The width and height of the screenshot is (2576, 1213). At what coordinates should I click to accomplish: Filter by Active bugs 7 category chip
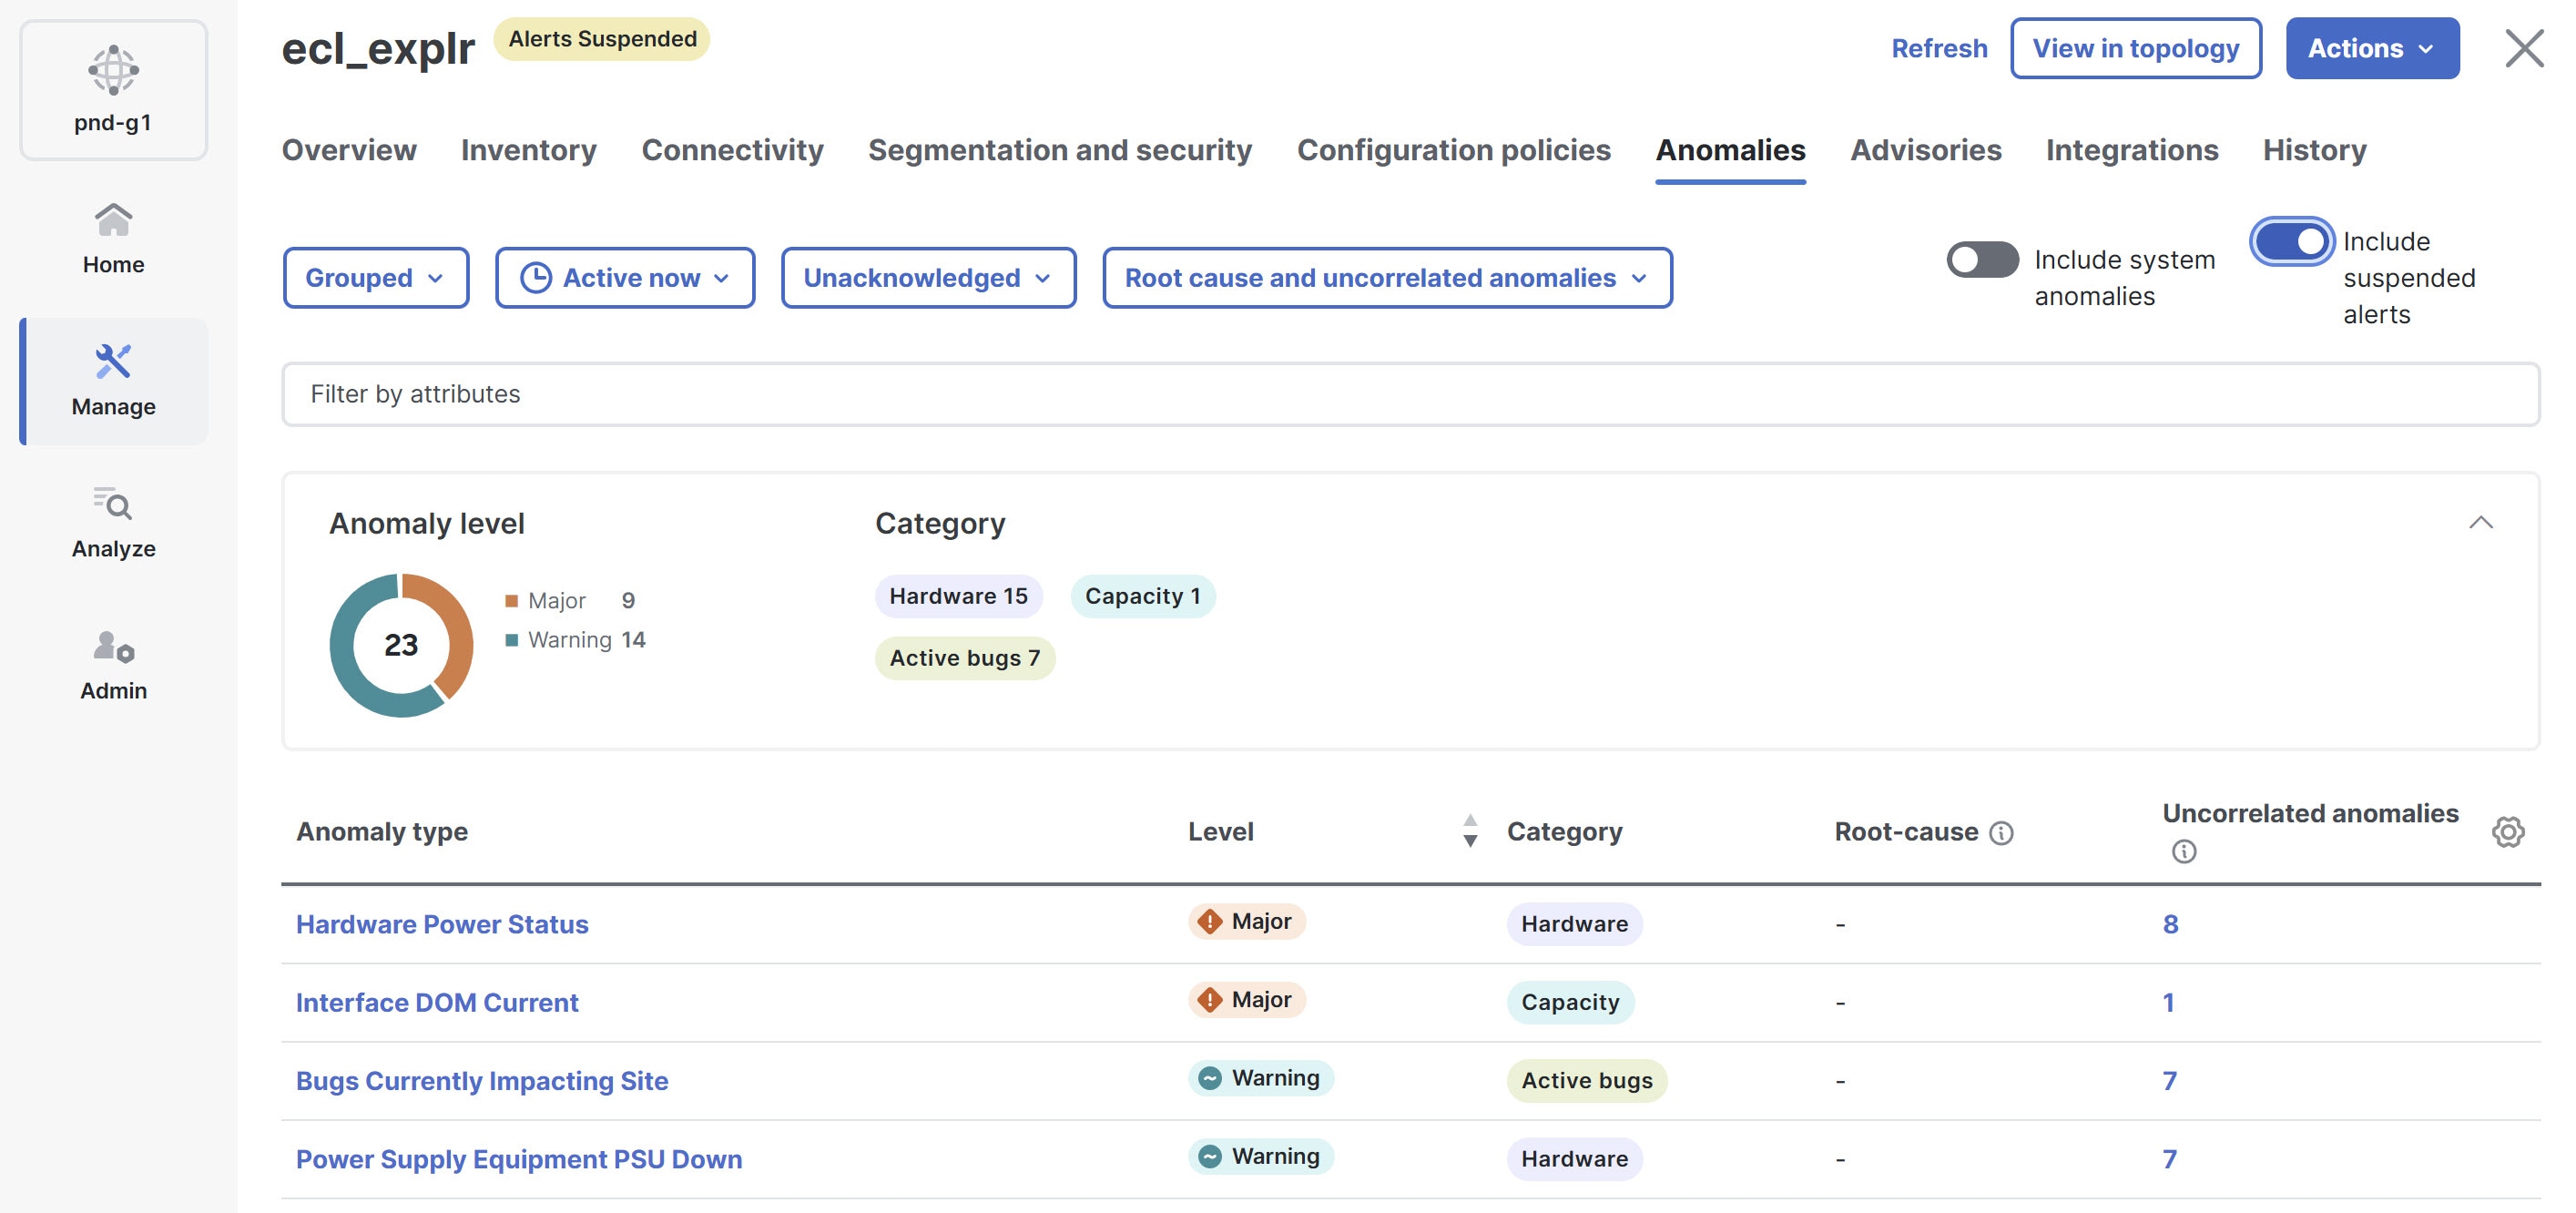click(x=965, y=658)
